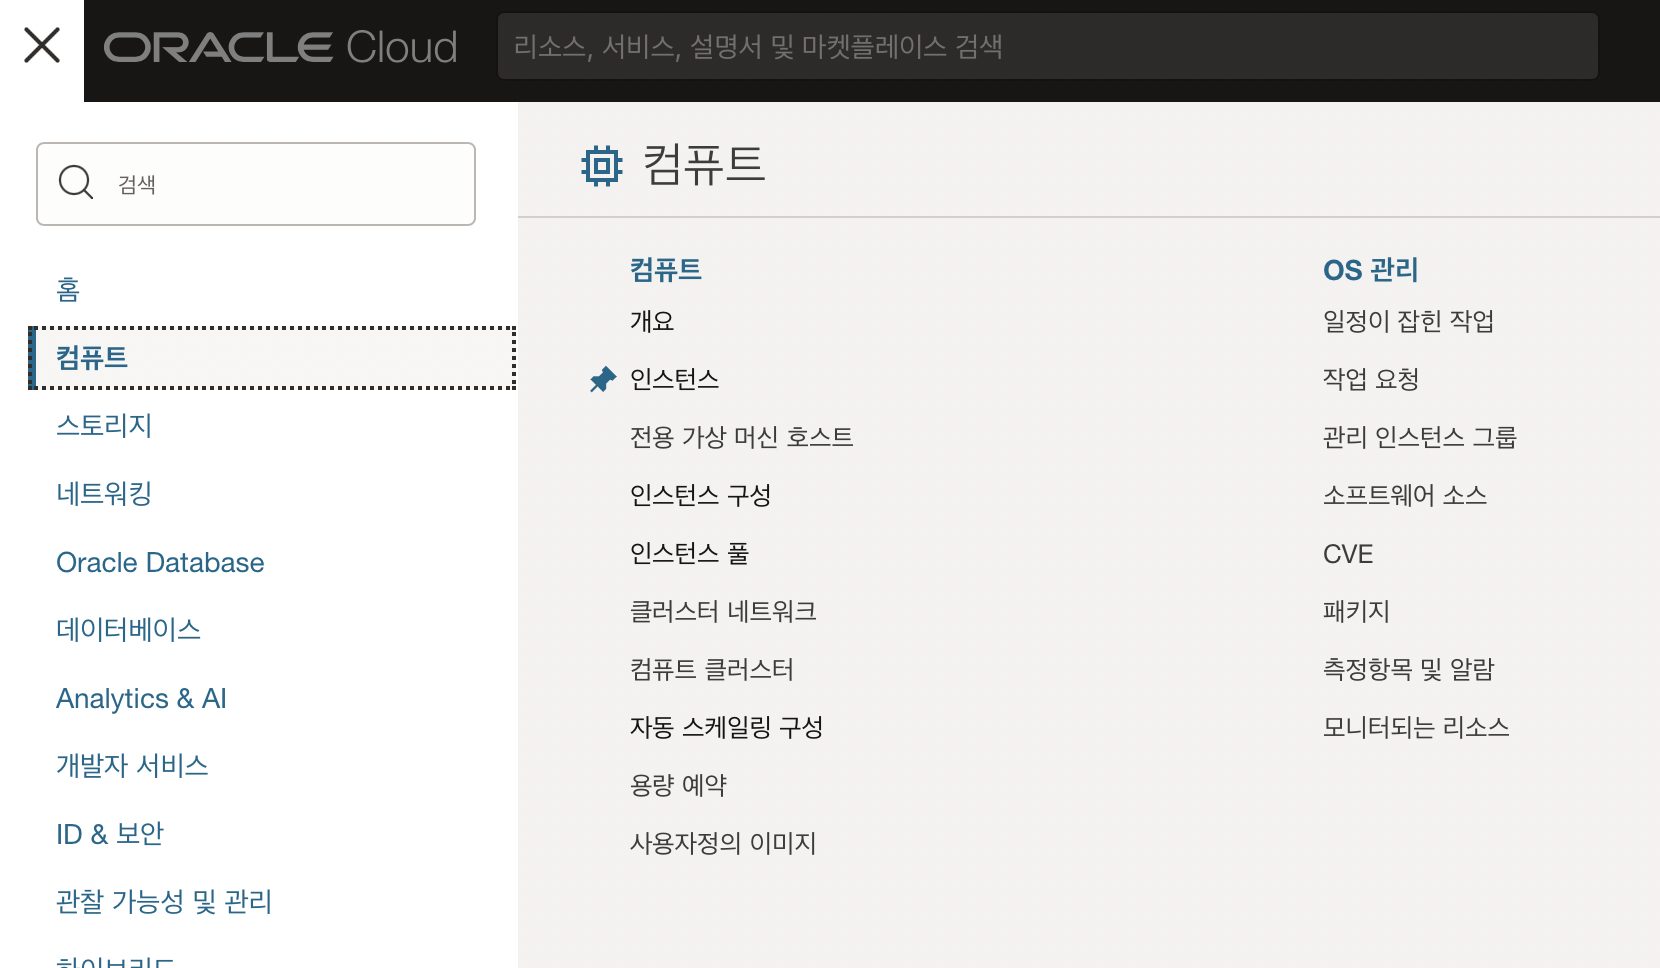Screen dimensions: 1660x968
Task: Open ID & 보안 category
Action: coord(110,834)
